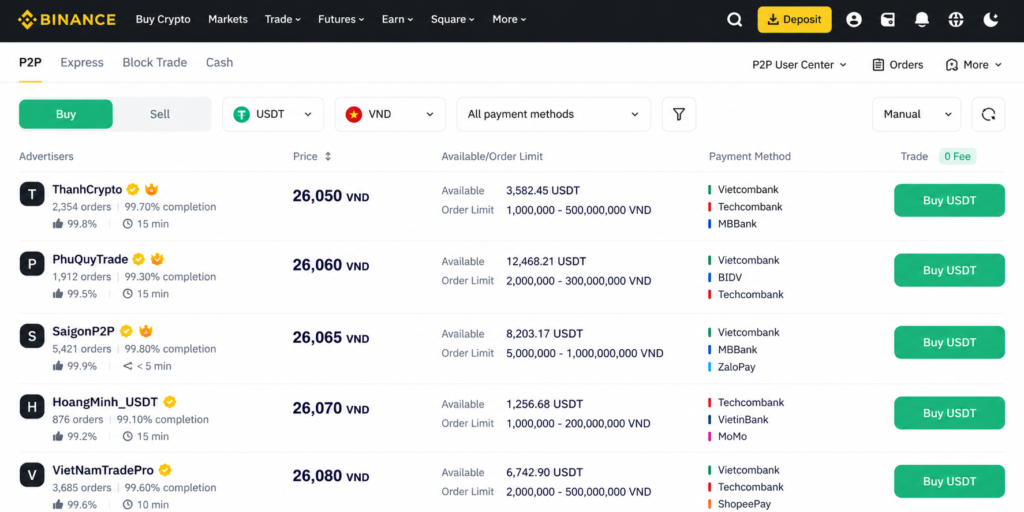Screen dimensions: 1024x512
Task: Buy USDT from PhuQuyTrade
Action: point(950,270)
